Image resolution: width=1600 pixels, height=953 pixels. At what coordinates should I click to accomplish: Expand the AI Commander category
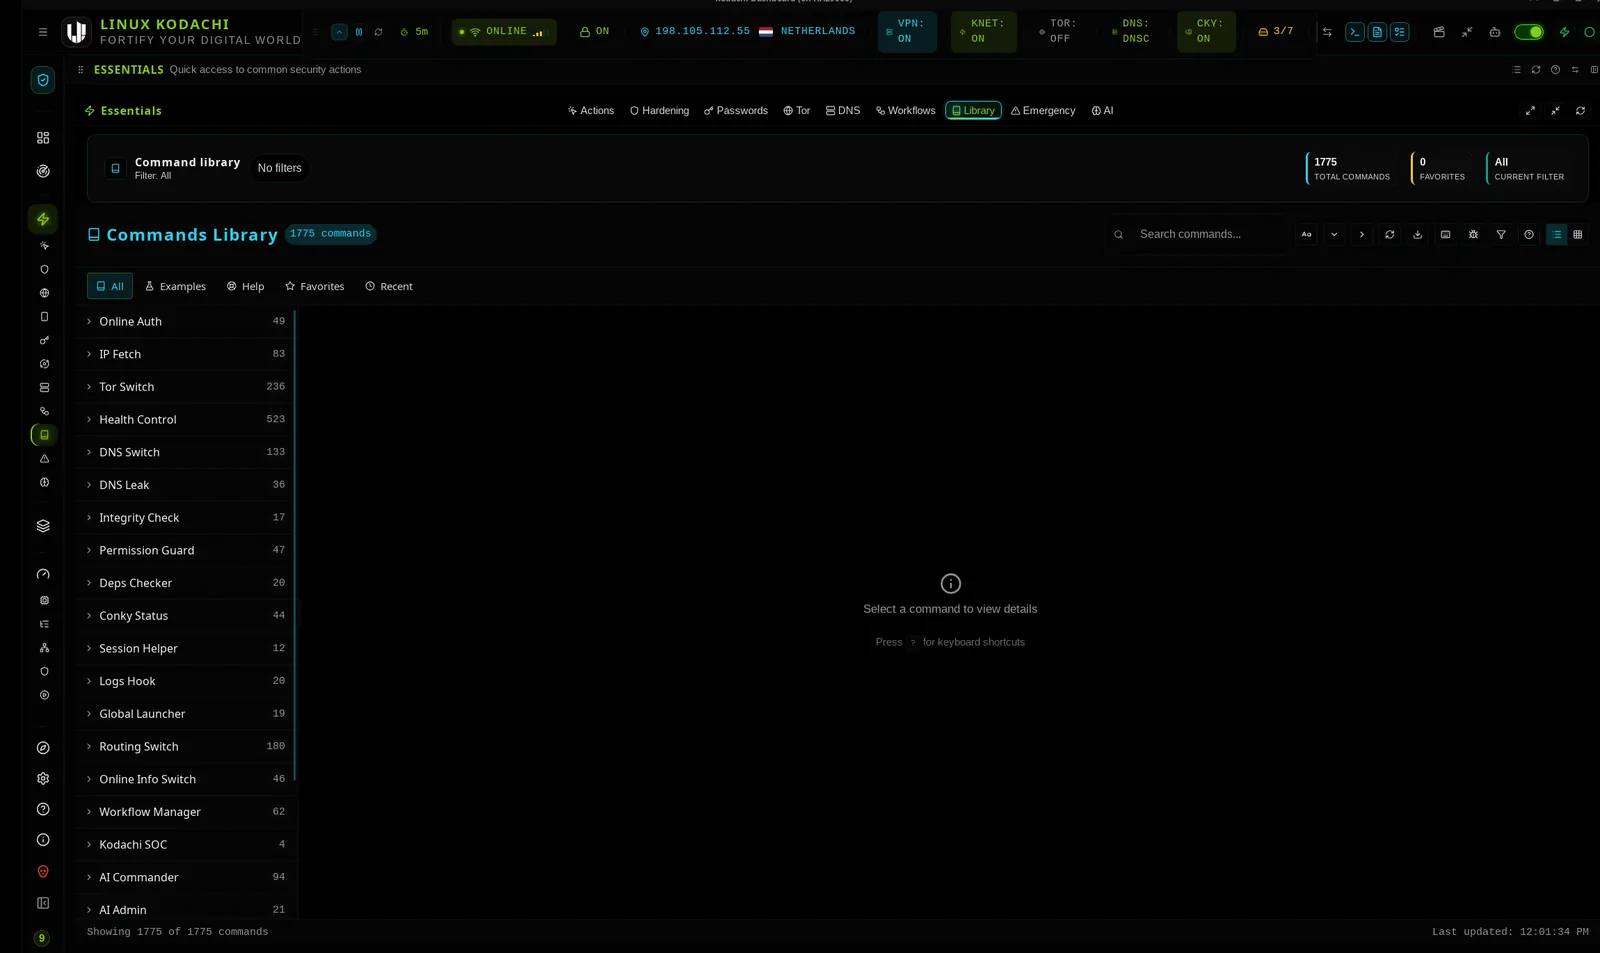click(x=186, y=878)
